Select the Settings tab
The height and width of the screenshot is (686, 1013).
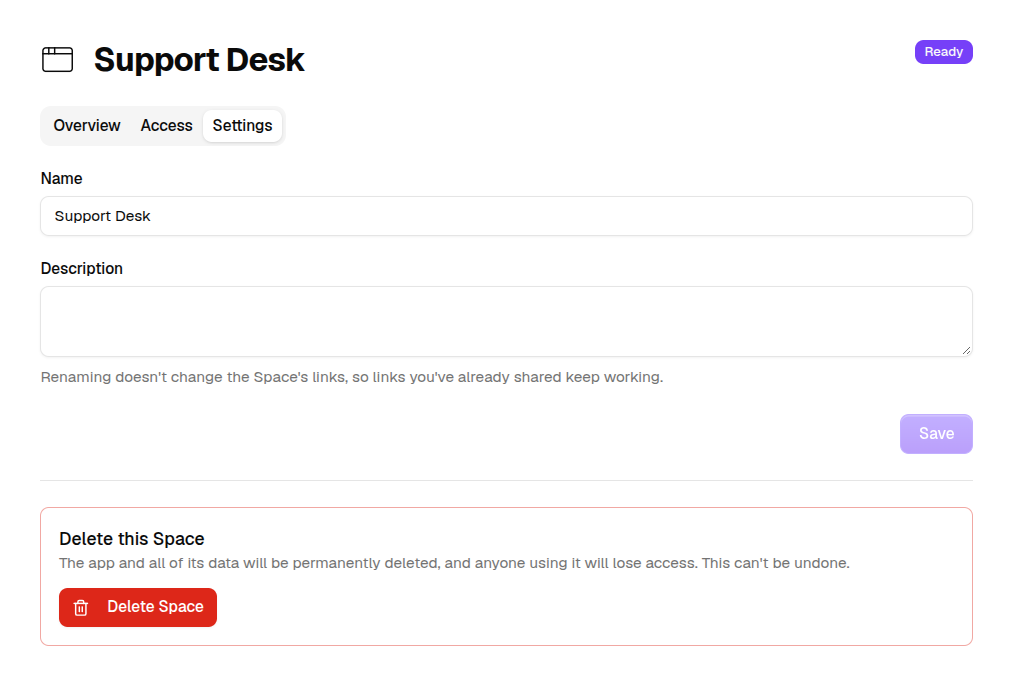pyautogui.click(x=242, y=125)
